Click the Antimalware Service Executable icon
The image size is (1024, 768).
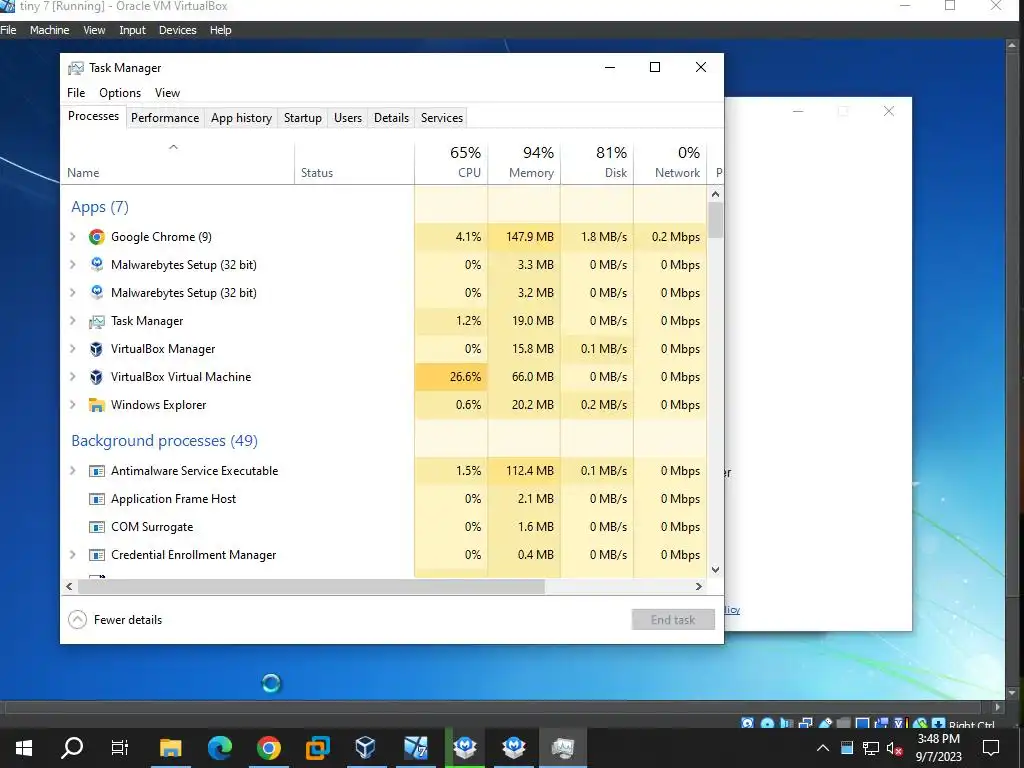pos(97,471)
